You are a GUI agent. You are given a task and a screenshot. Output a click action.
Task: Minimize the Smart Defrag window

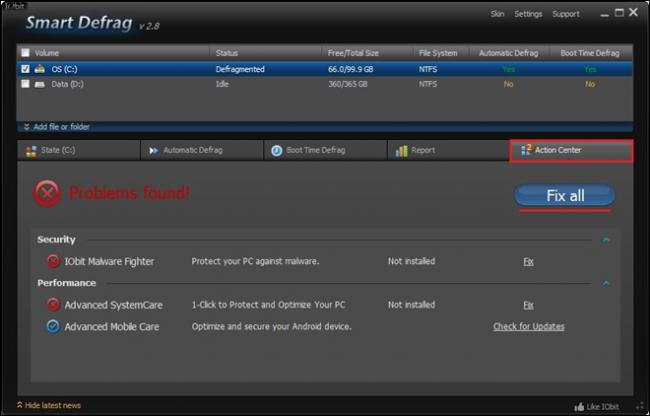(604, 15)
